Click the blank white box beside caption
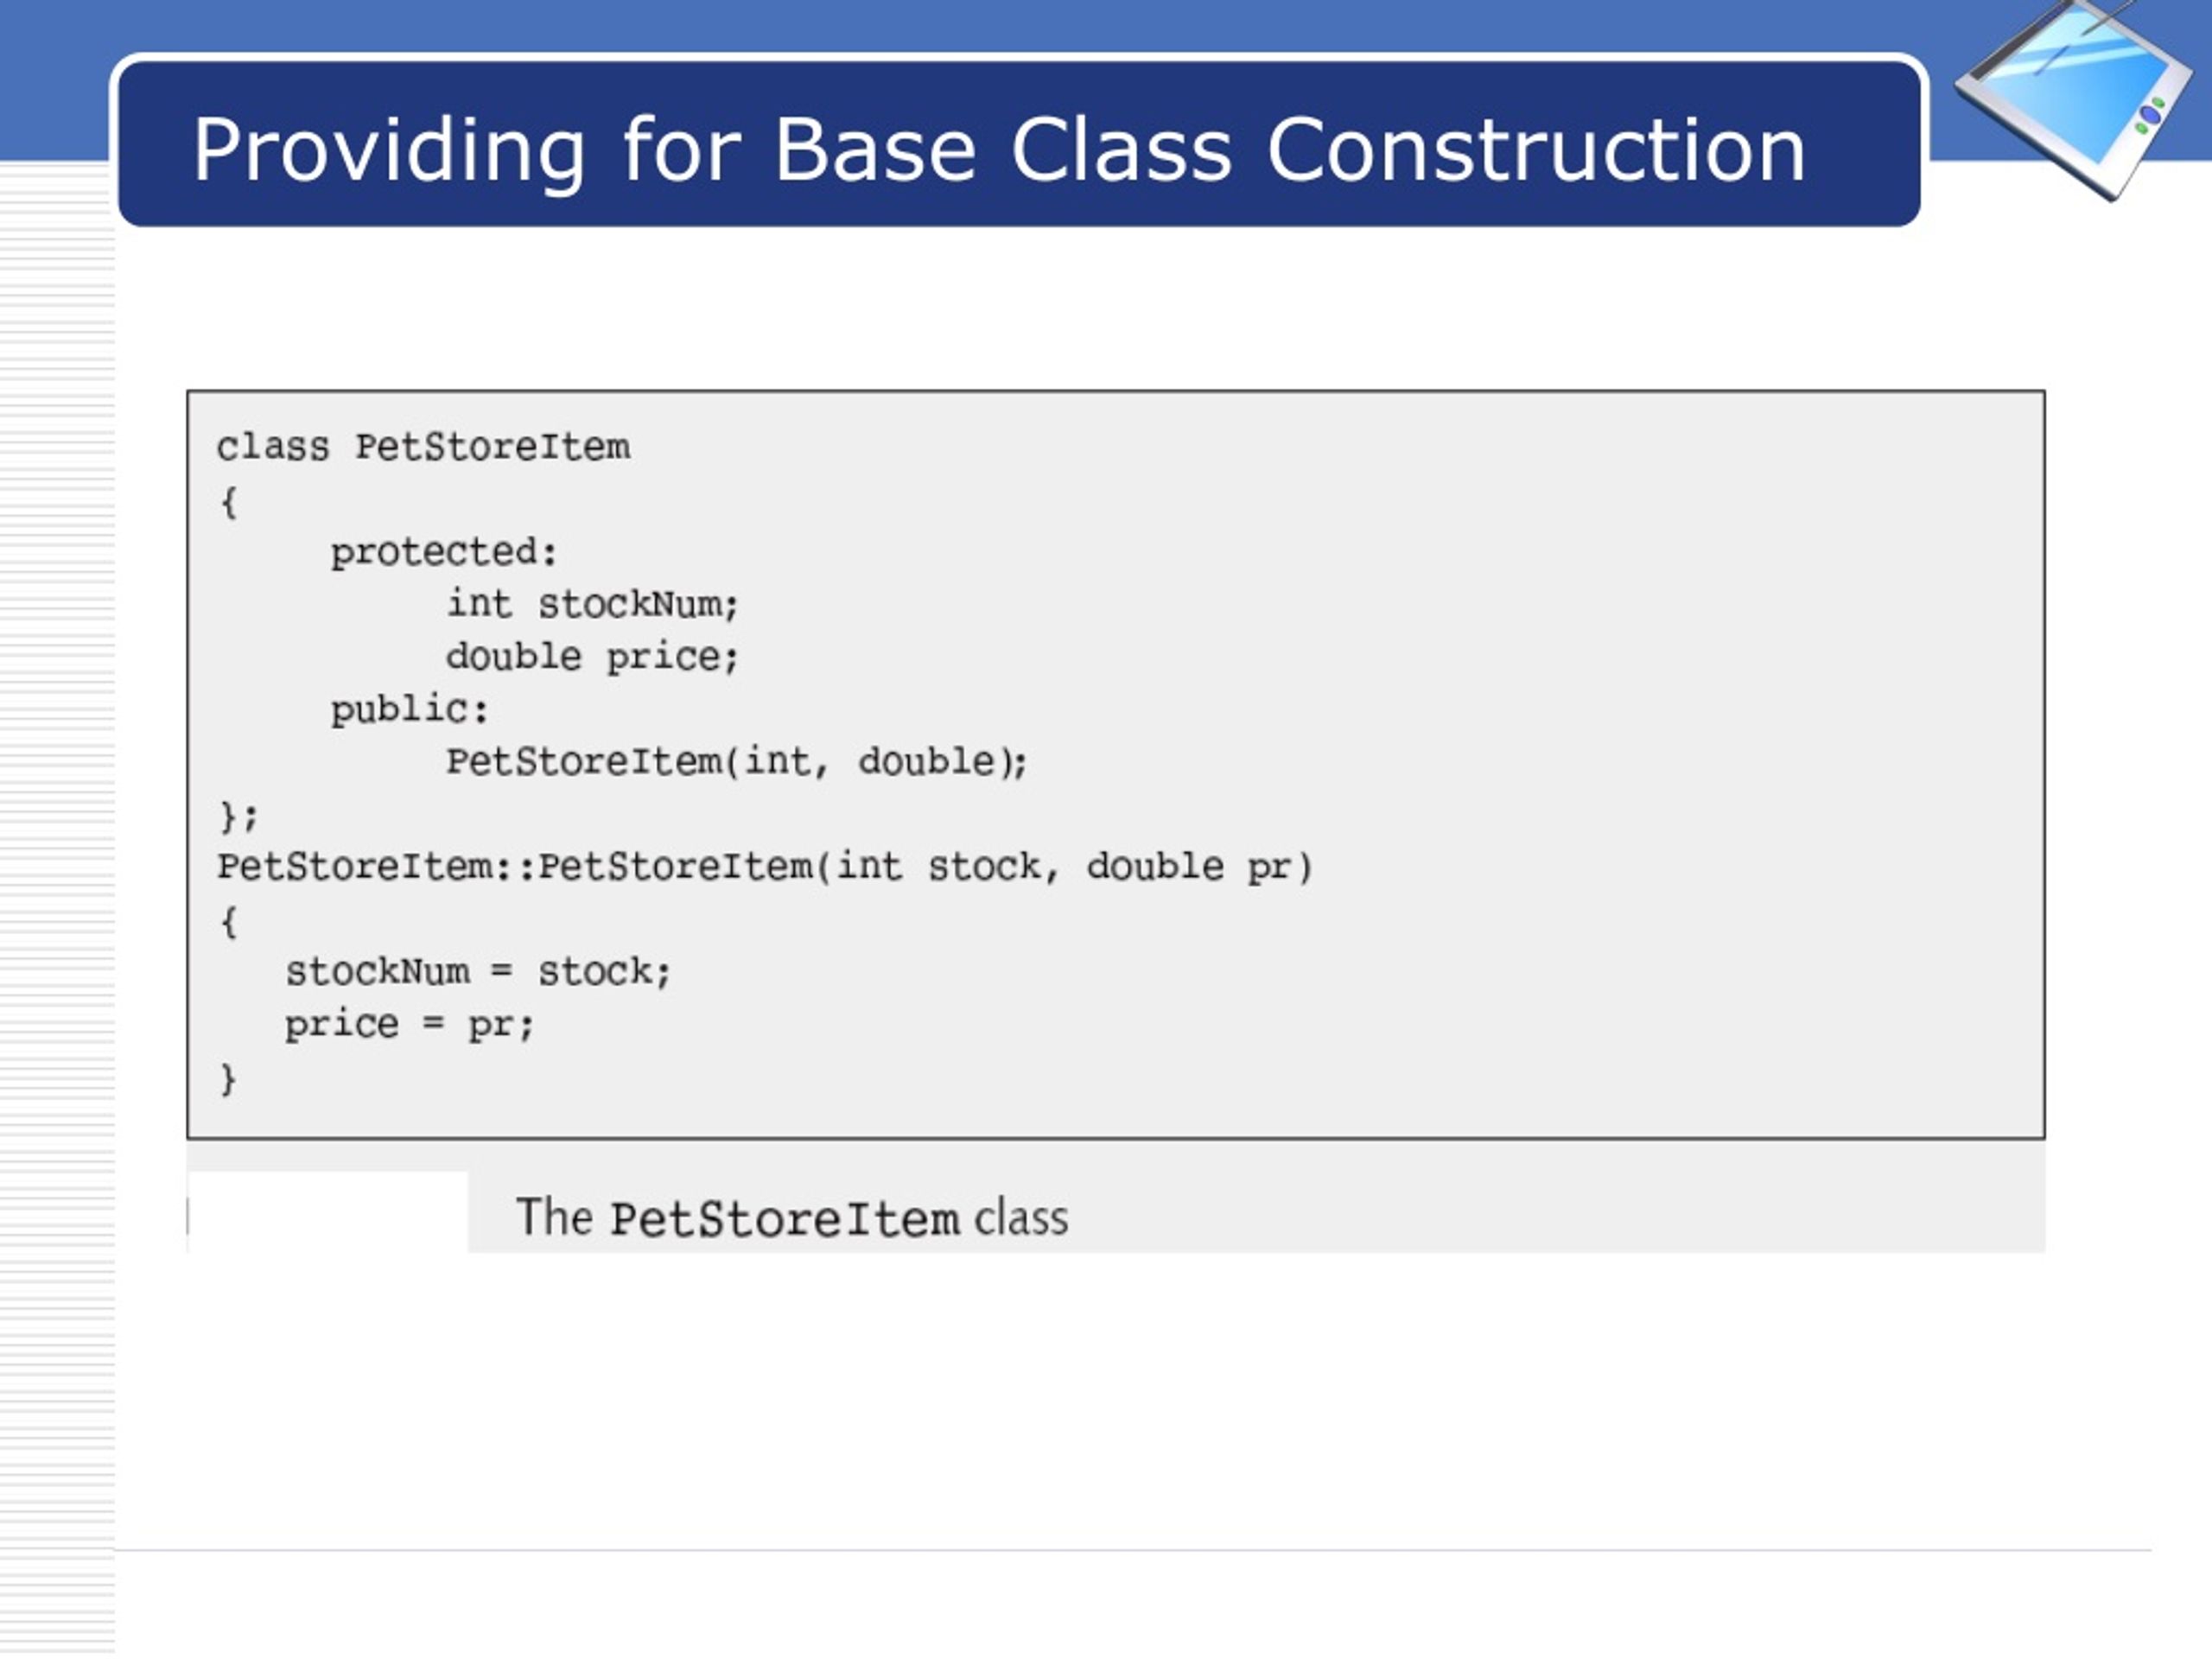The image size is (2212, 1659). coord(328,1211)
